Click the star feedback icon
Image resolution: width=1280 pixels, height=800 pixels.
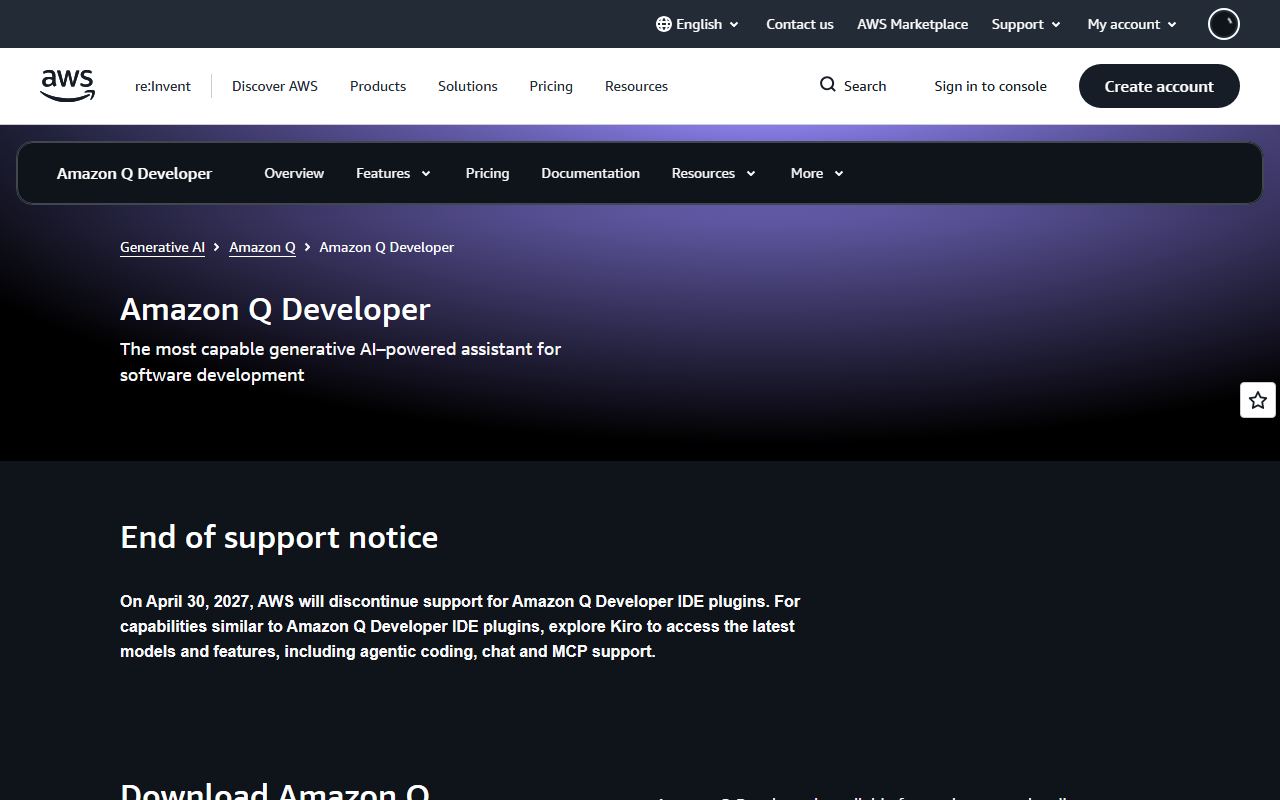[x=1258, y=400]
